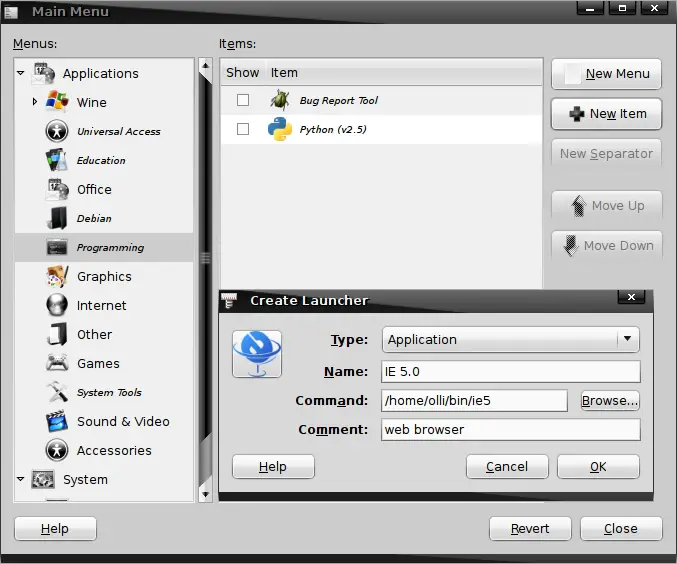The height and width of the screenshot is (564, 677).
Task: Click the Internet globe icon
Action: tap(57, 305)
